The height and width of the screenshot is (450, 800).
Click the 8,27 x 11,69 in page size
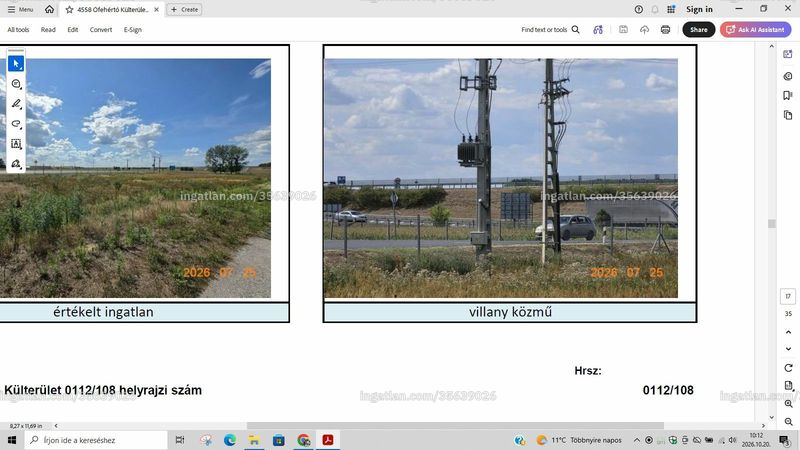[26, 426]
